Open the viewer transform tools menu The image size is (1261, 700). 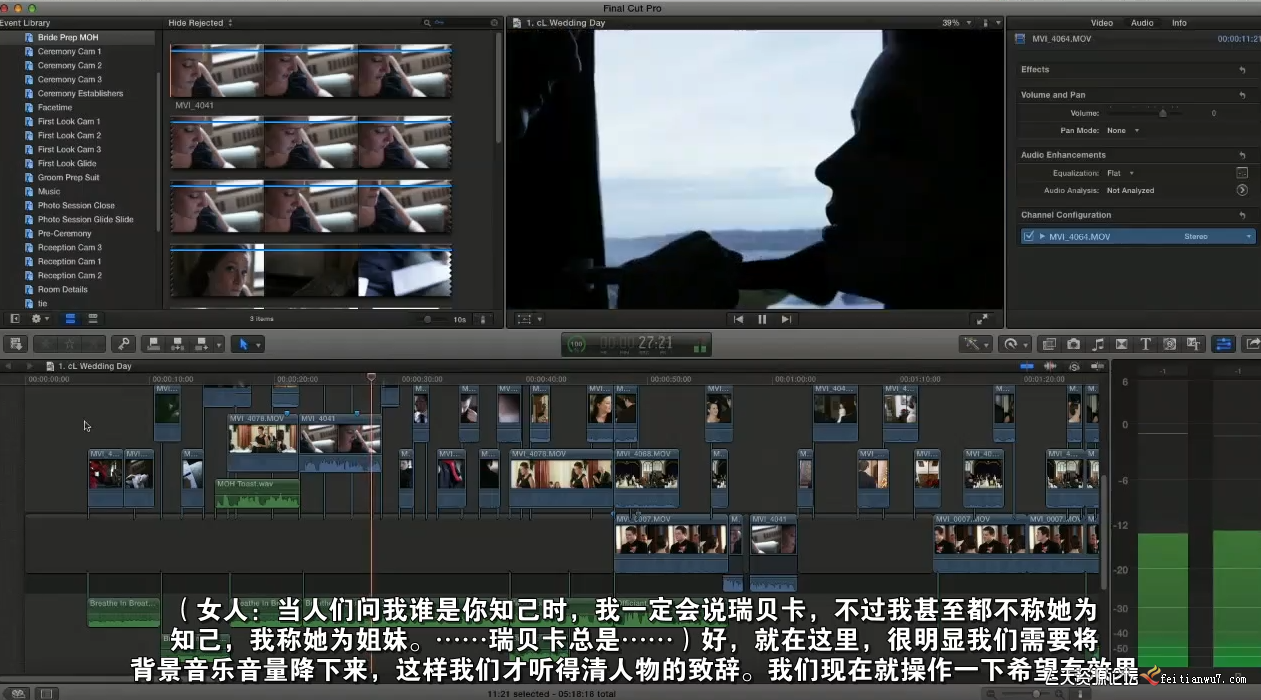pos(528,319)
